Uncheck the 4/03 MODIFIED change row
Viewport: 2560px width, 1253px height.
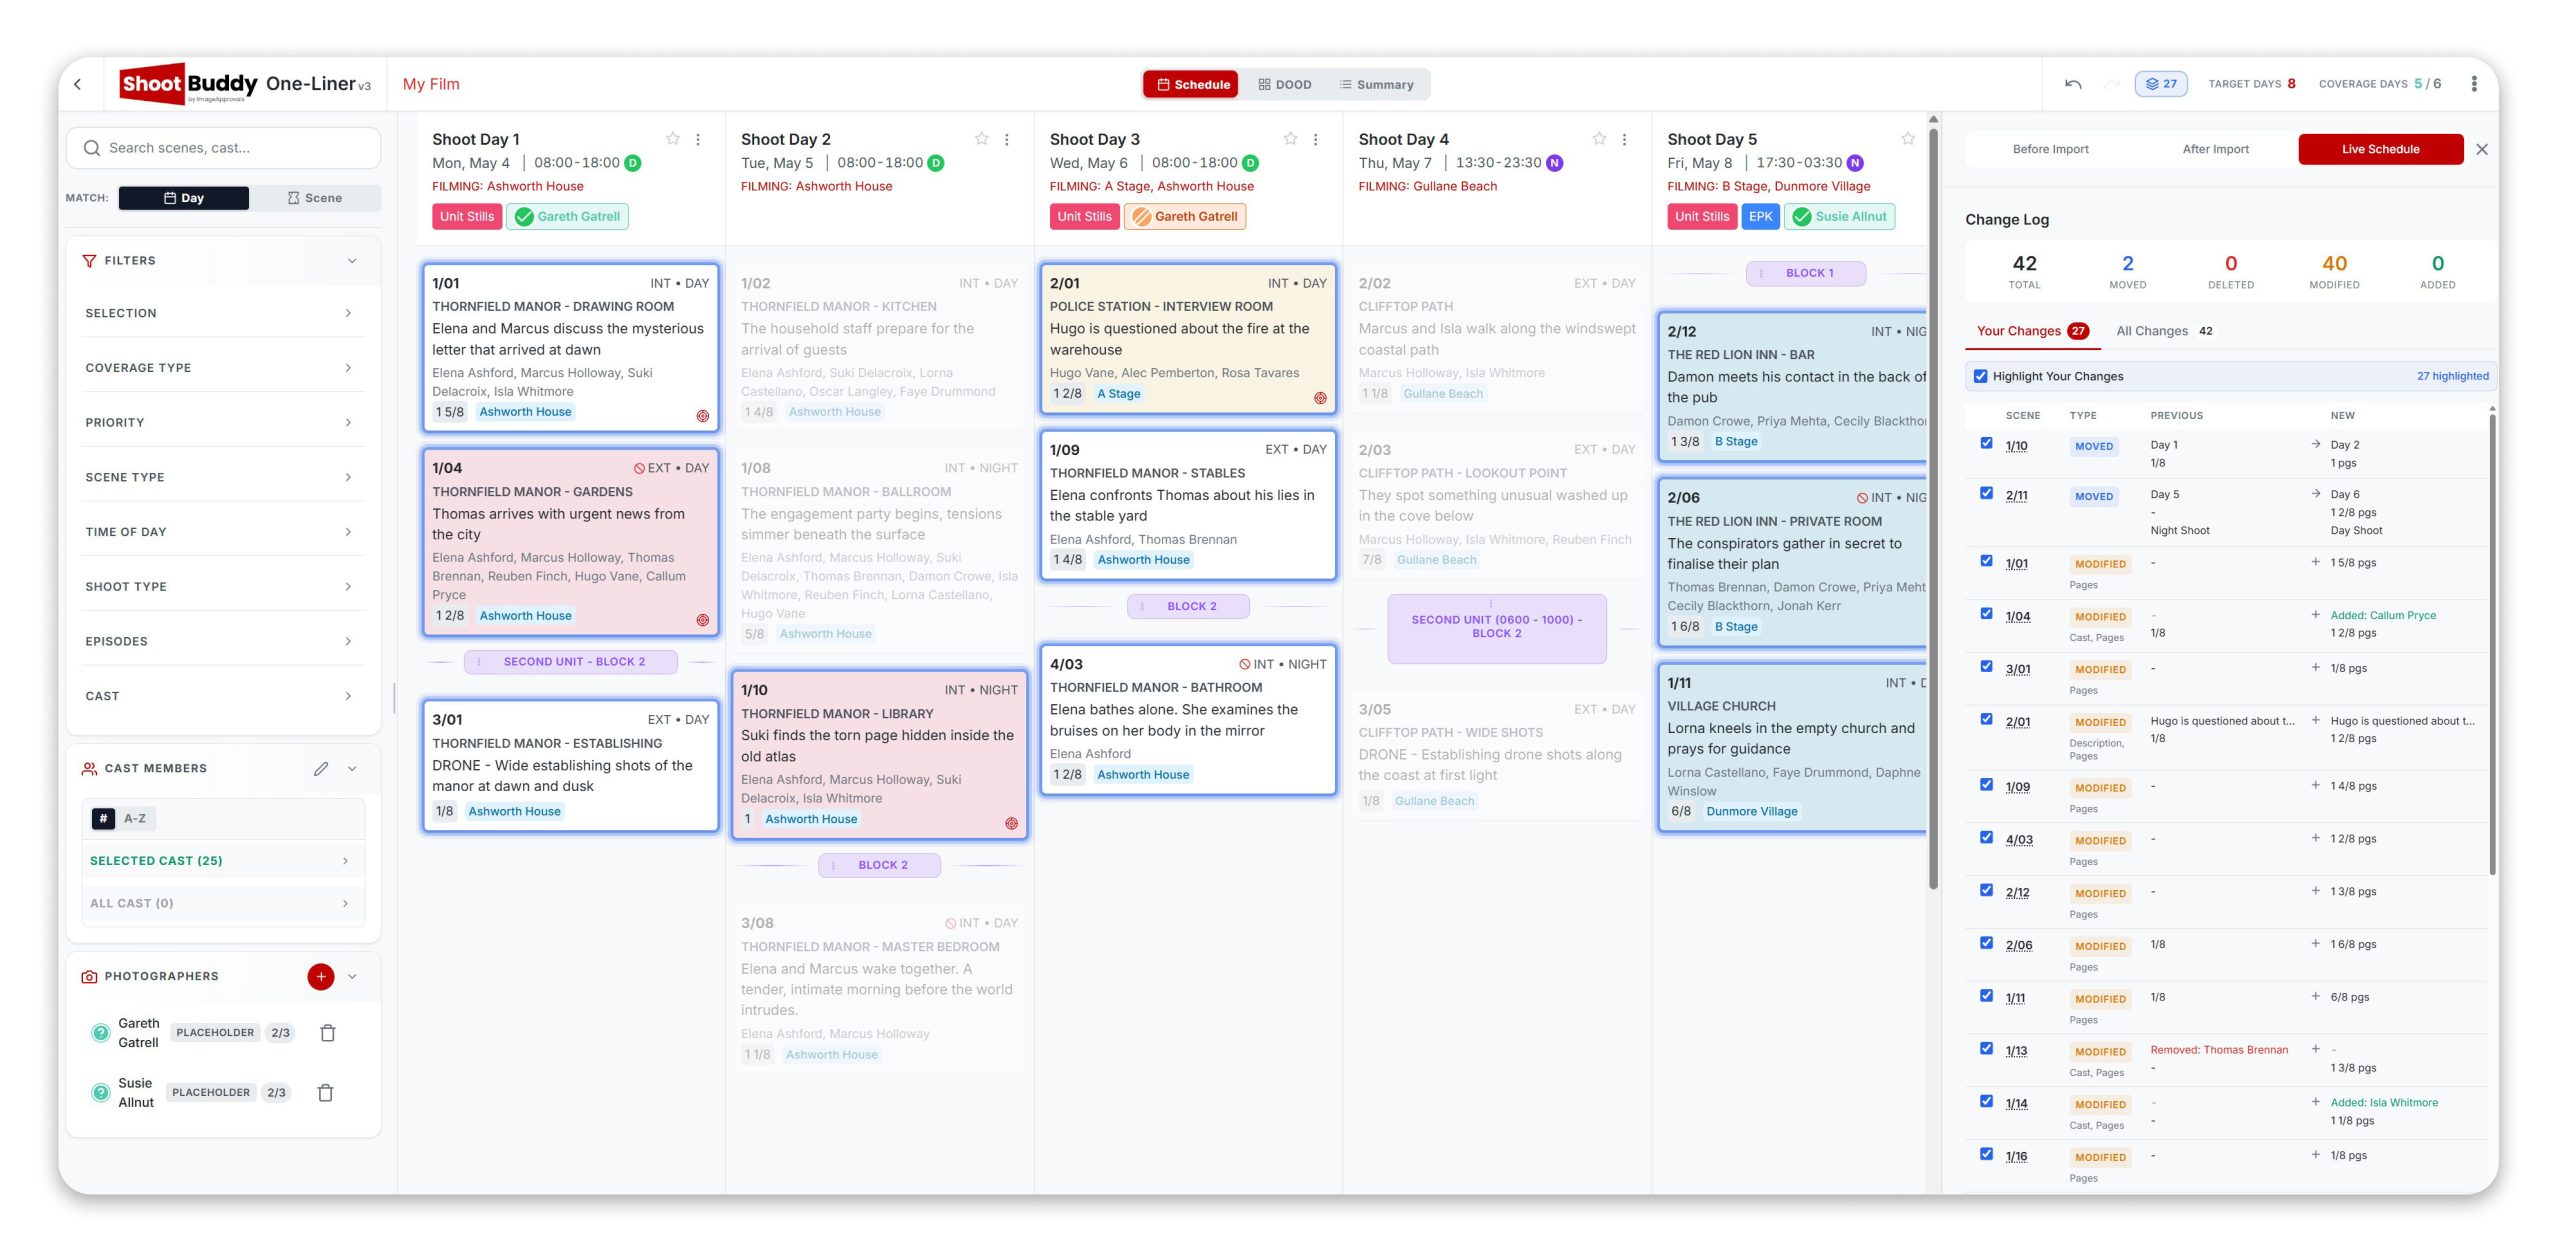(x=1986, y=838)
